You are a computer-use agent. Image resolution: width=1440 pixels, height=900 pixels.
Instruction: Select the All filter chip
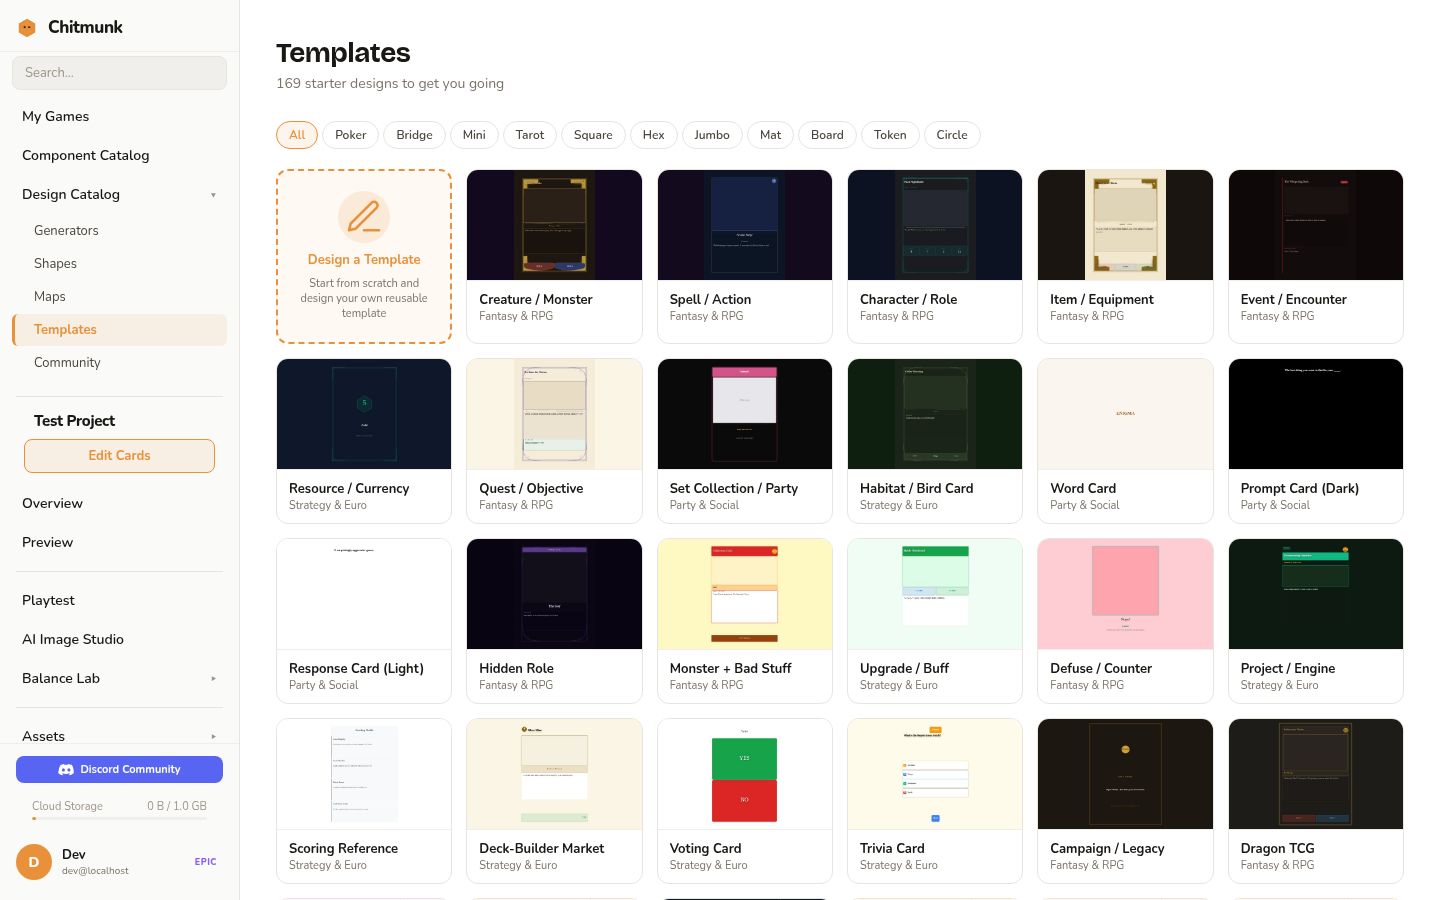point(297,135)
